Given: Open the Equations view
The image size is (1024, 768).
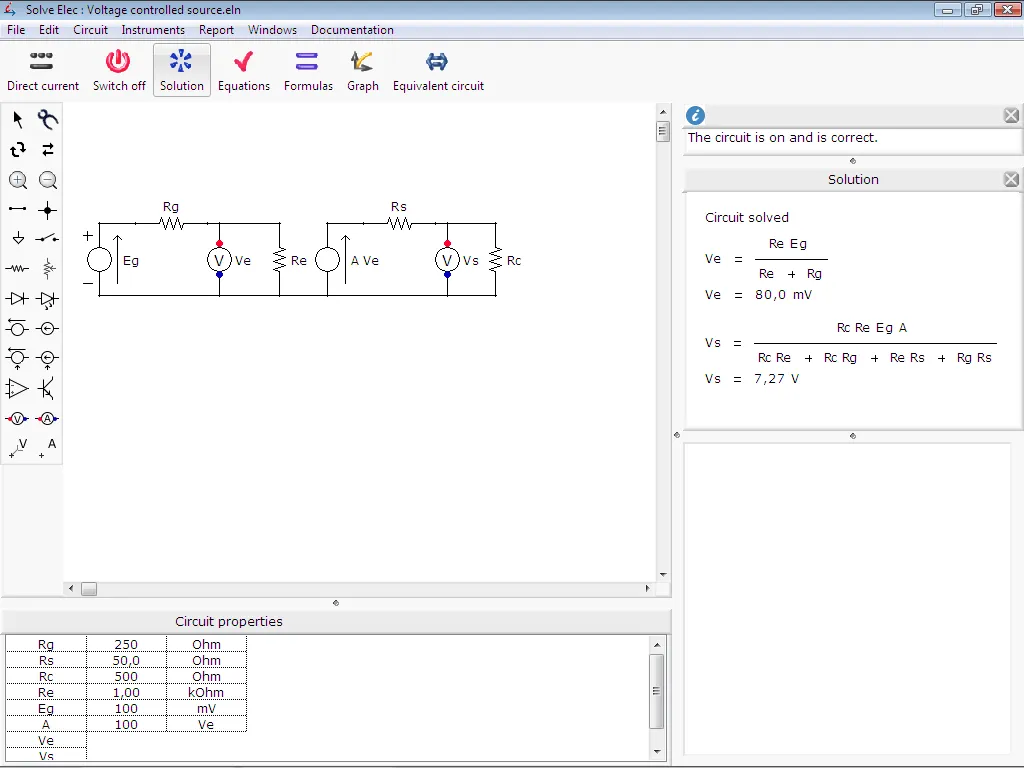Looking at the screenshot, I should pos(244,68).
